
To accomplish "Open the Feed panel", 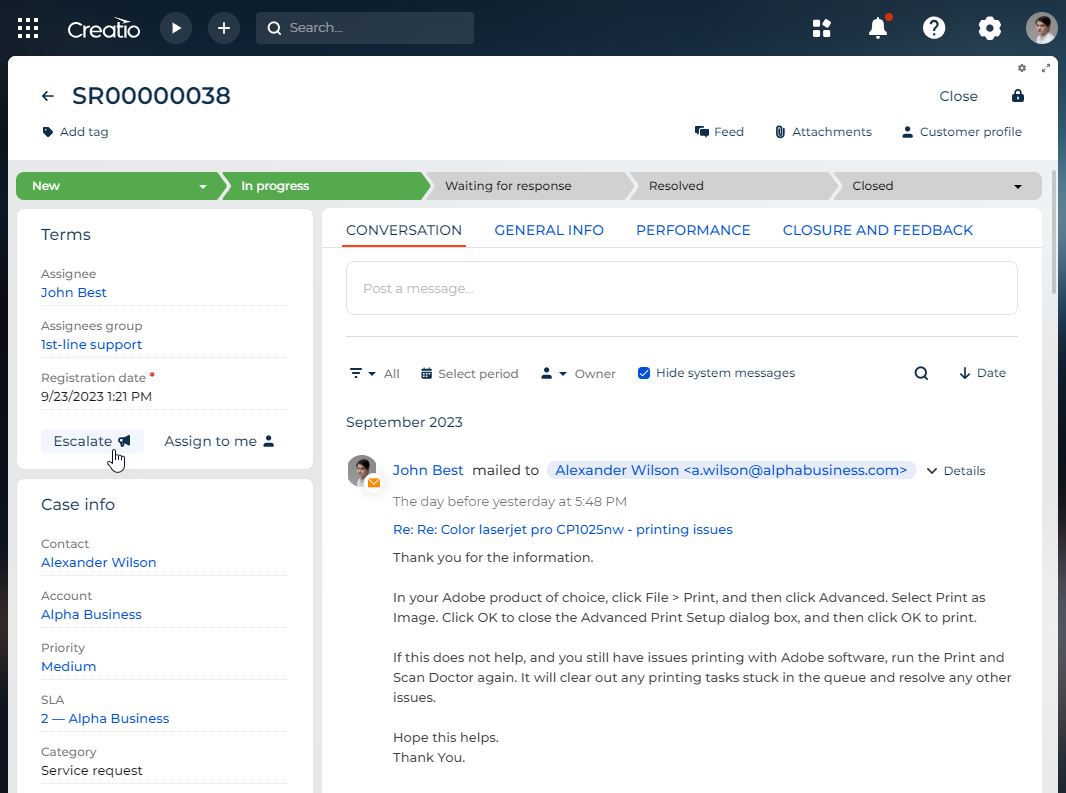I will coord(719,132).
